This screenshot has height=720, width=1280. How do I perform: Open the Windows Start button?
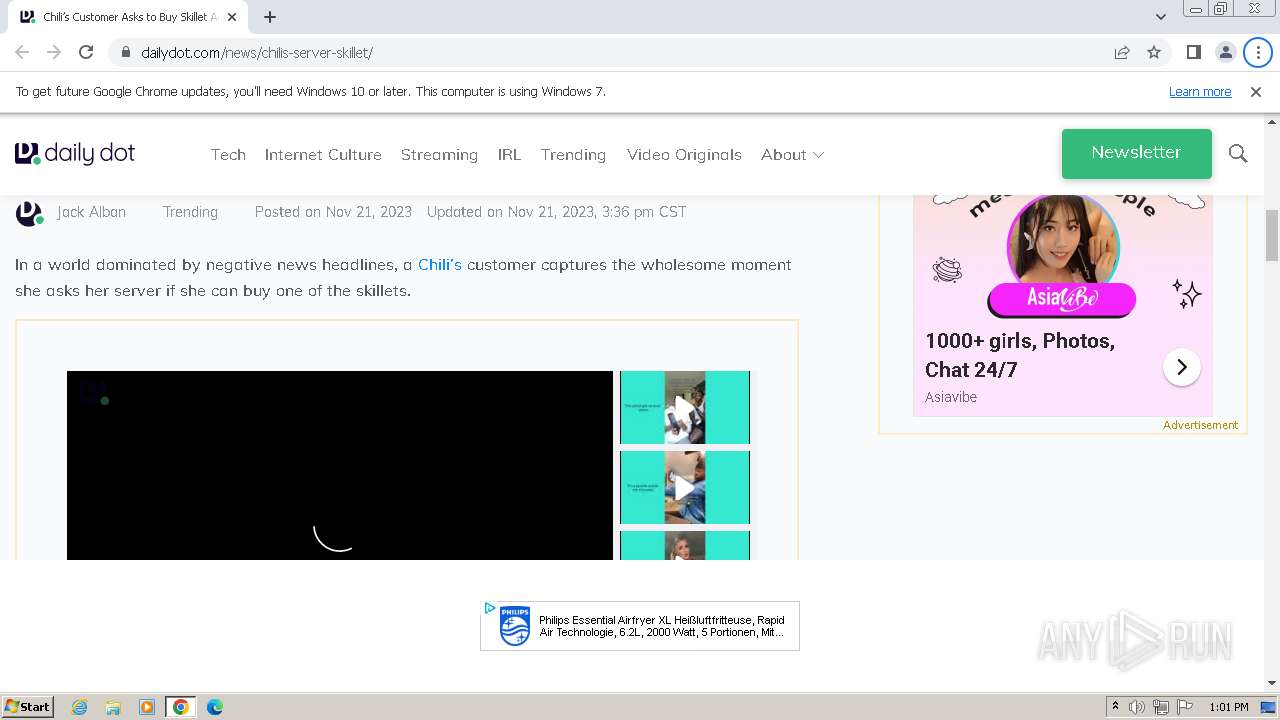pyautogui.click(x=28, y=707)
